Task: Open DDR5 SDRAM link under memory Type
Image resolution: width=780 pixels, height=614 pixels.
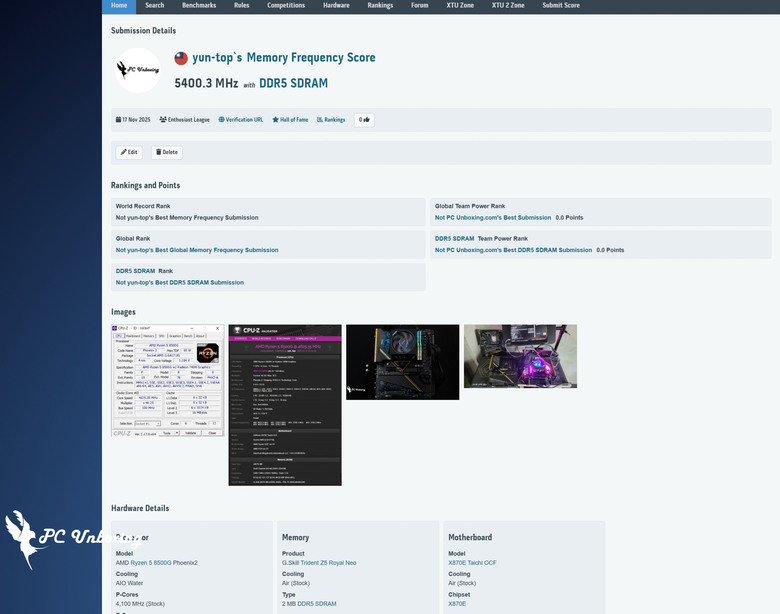Action: pyautogui.click(x=317, y=604)
